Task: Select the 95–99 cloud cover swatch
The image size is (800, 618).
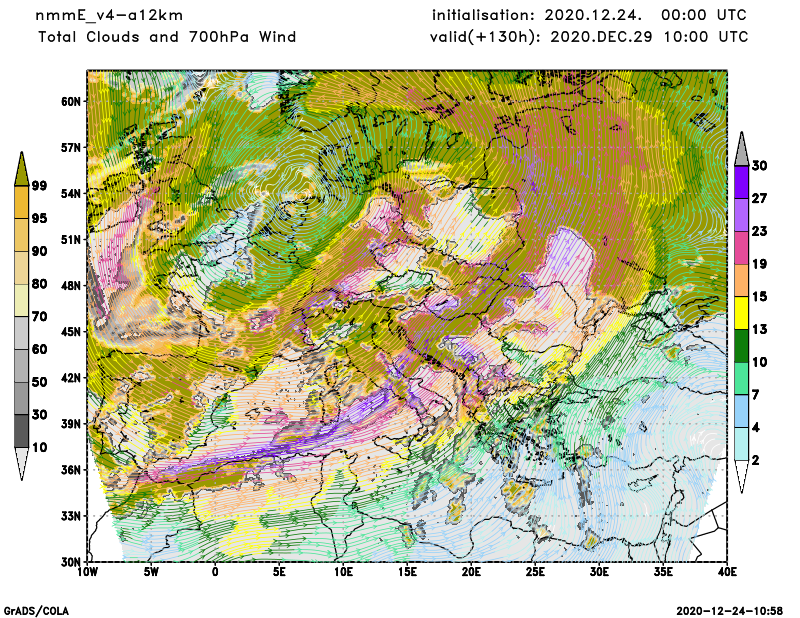Action: 22,201
